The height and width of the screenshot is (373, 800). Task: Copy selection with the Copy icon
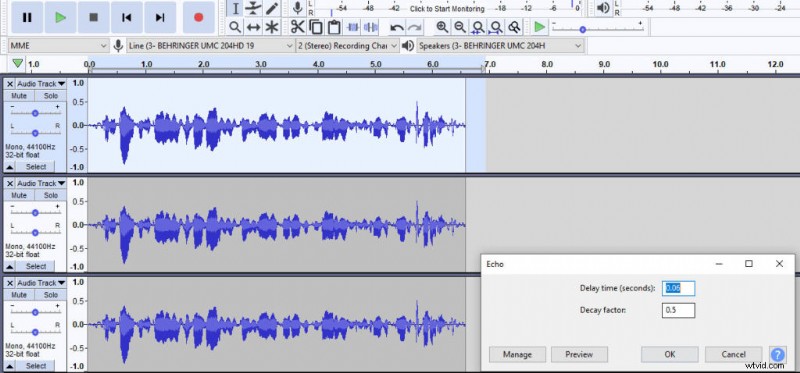[x=316, y=27]
